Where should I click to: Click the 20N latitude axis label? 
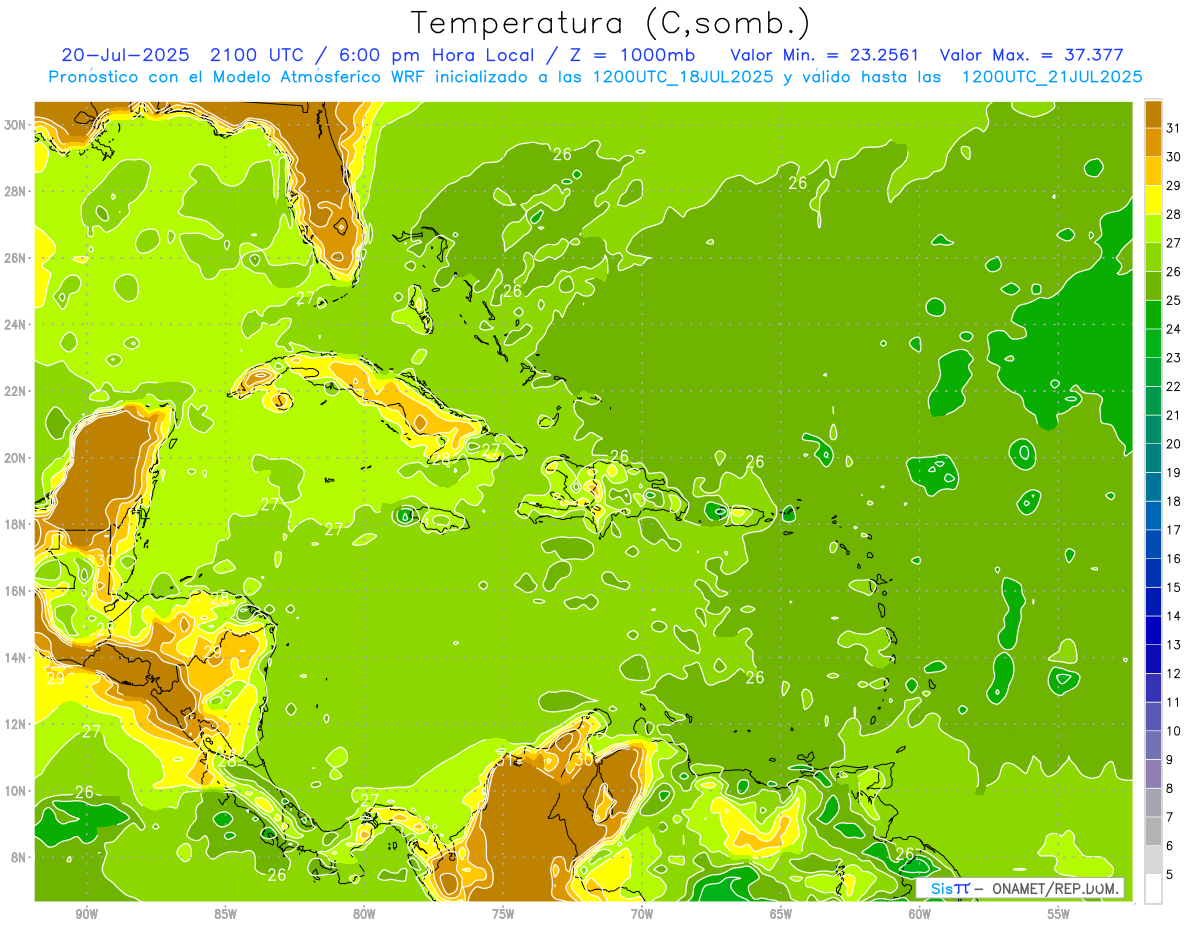tap(15, 458)
